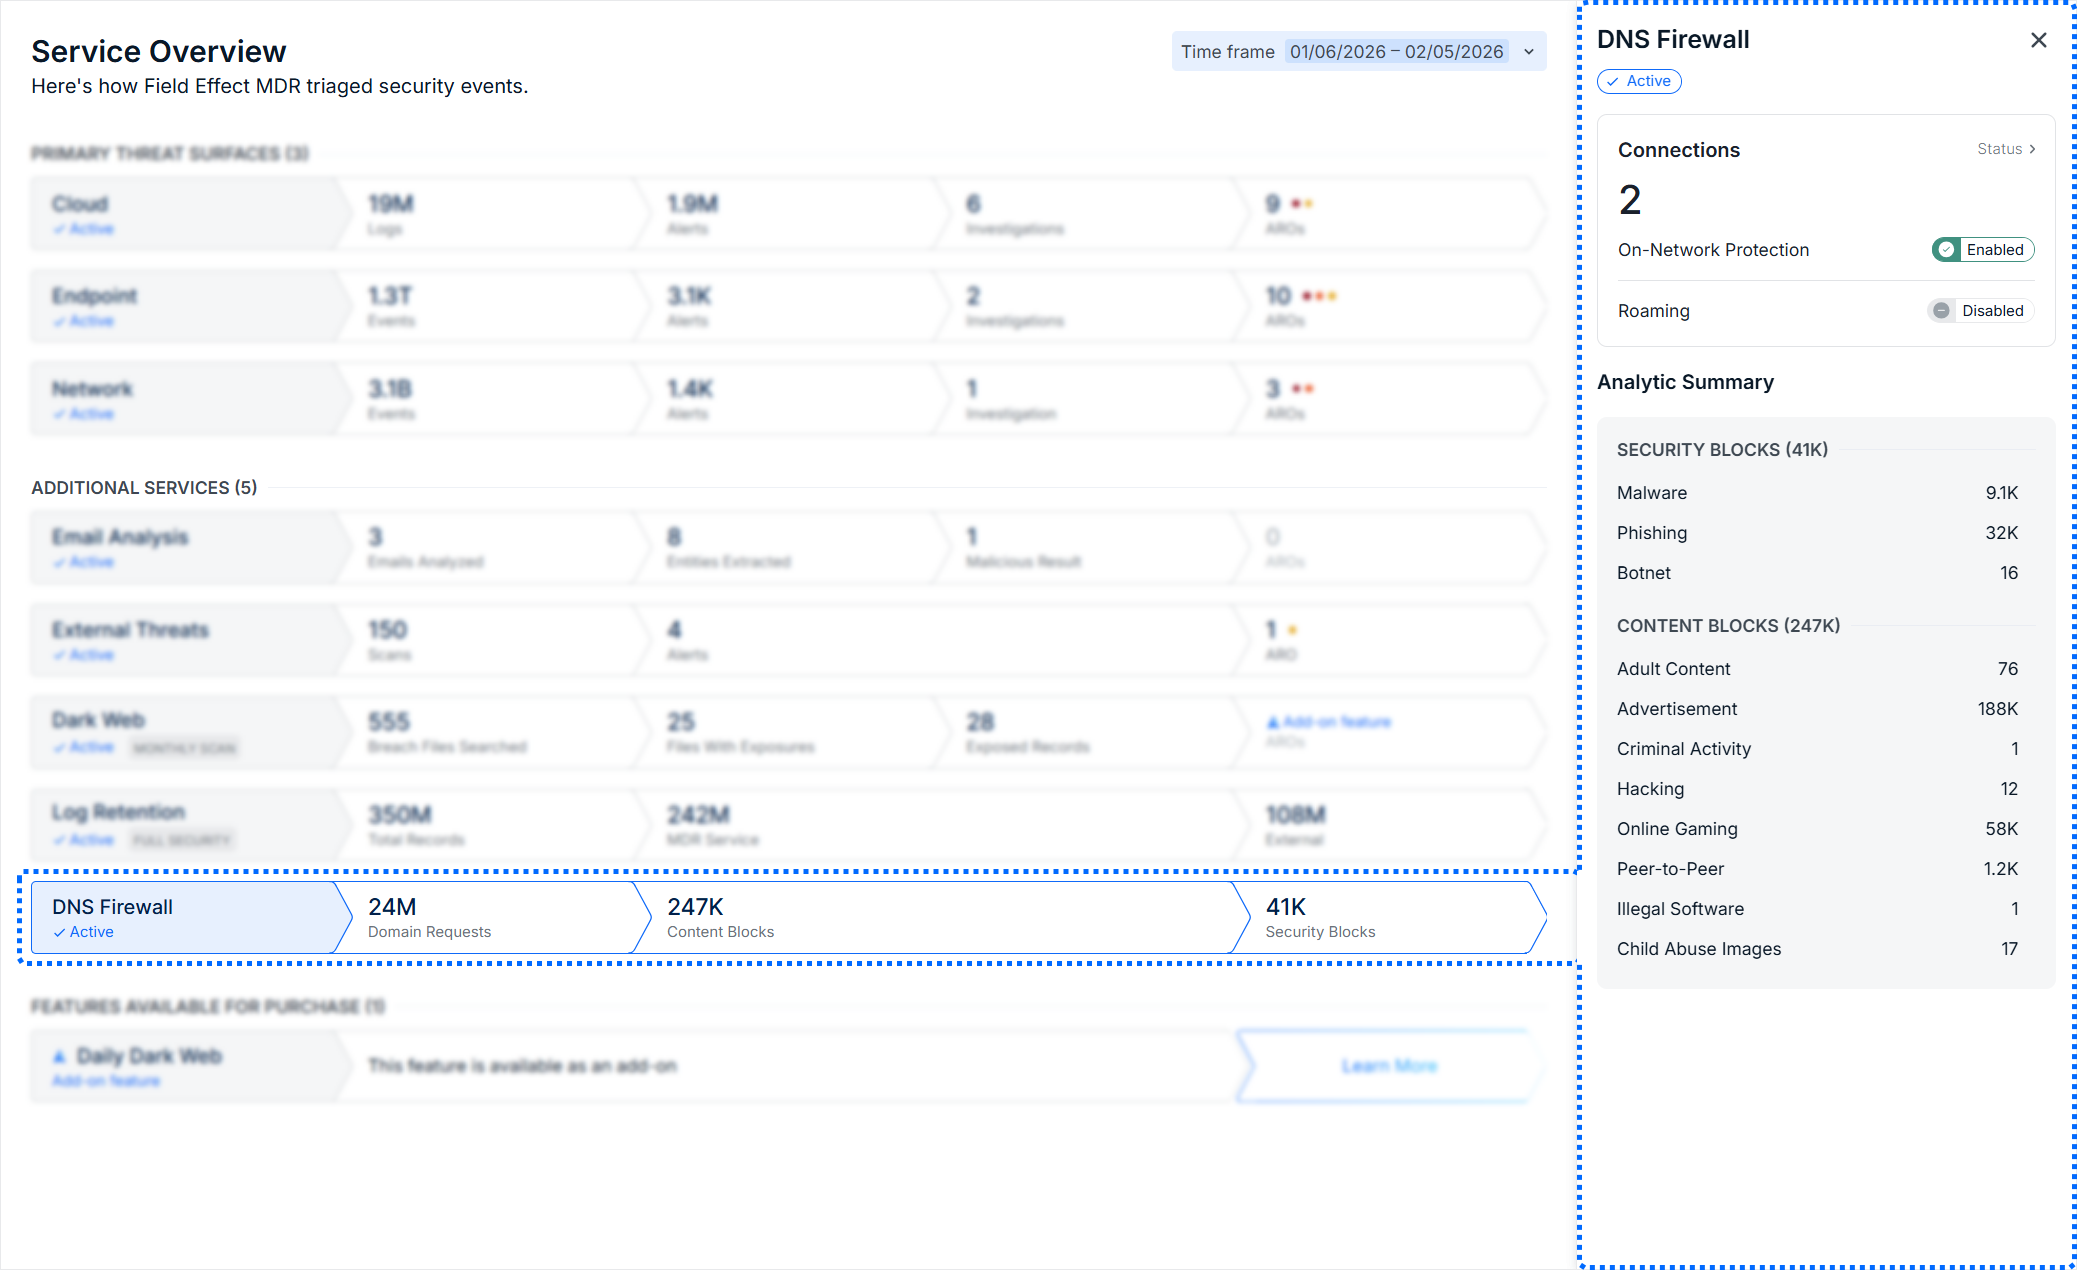Select the Phishing security blocks row

click(x=1816, y=533)
